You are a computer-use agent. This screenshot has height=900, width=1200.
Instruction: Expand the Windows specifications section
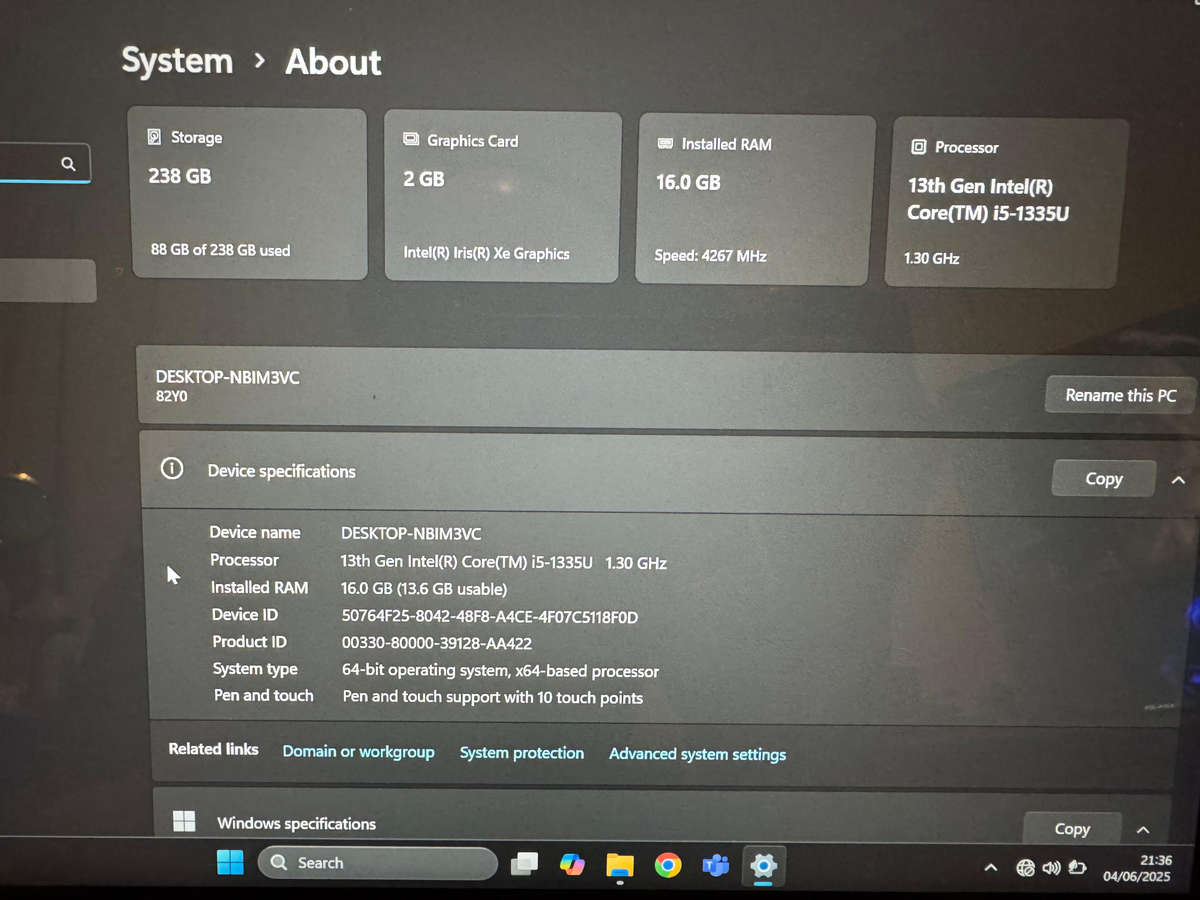(x=1142, y=829)
